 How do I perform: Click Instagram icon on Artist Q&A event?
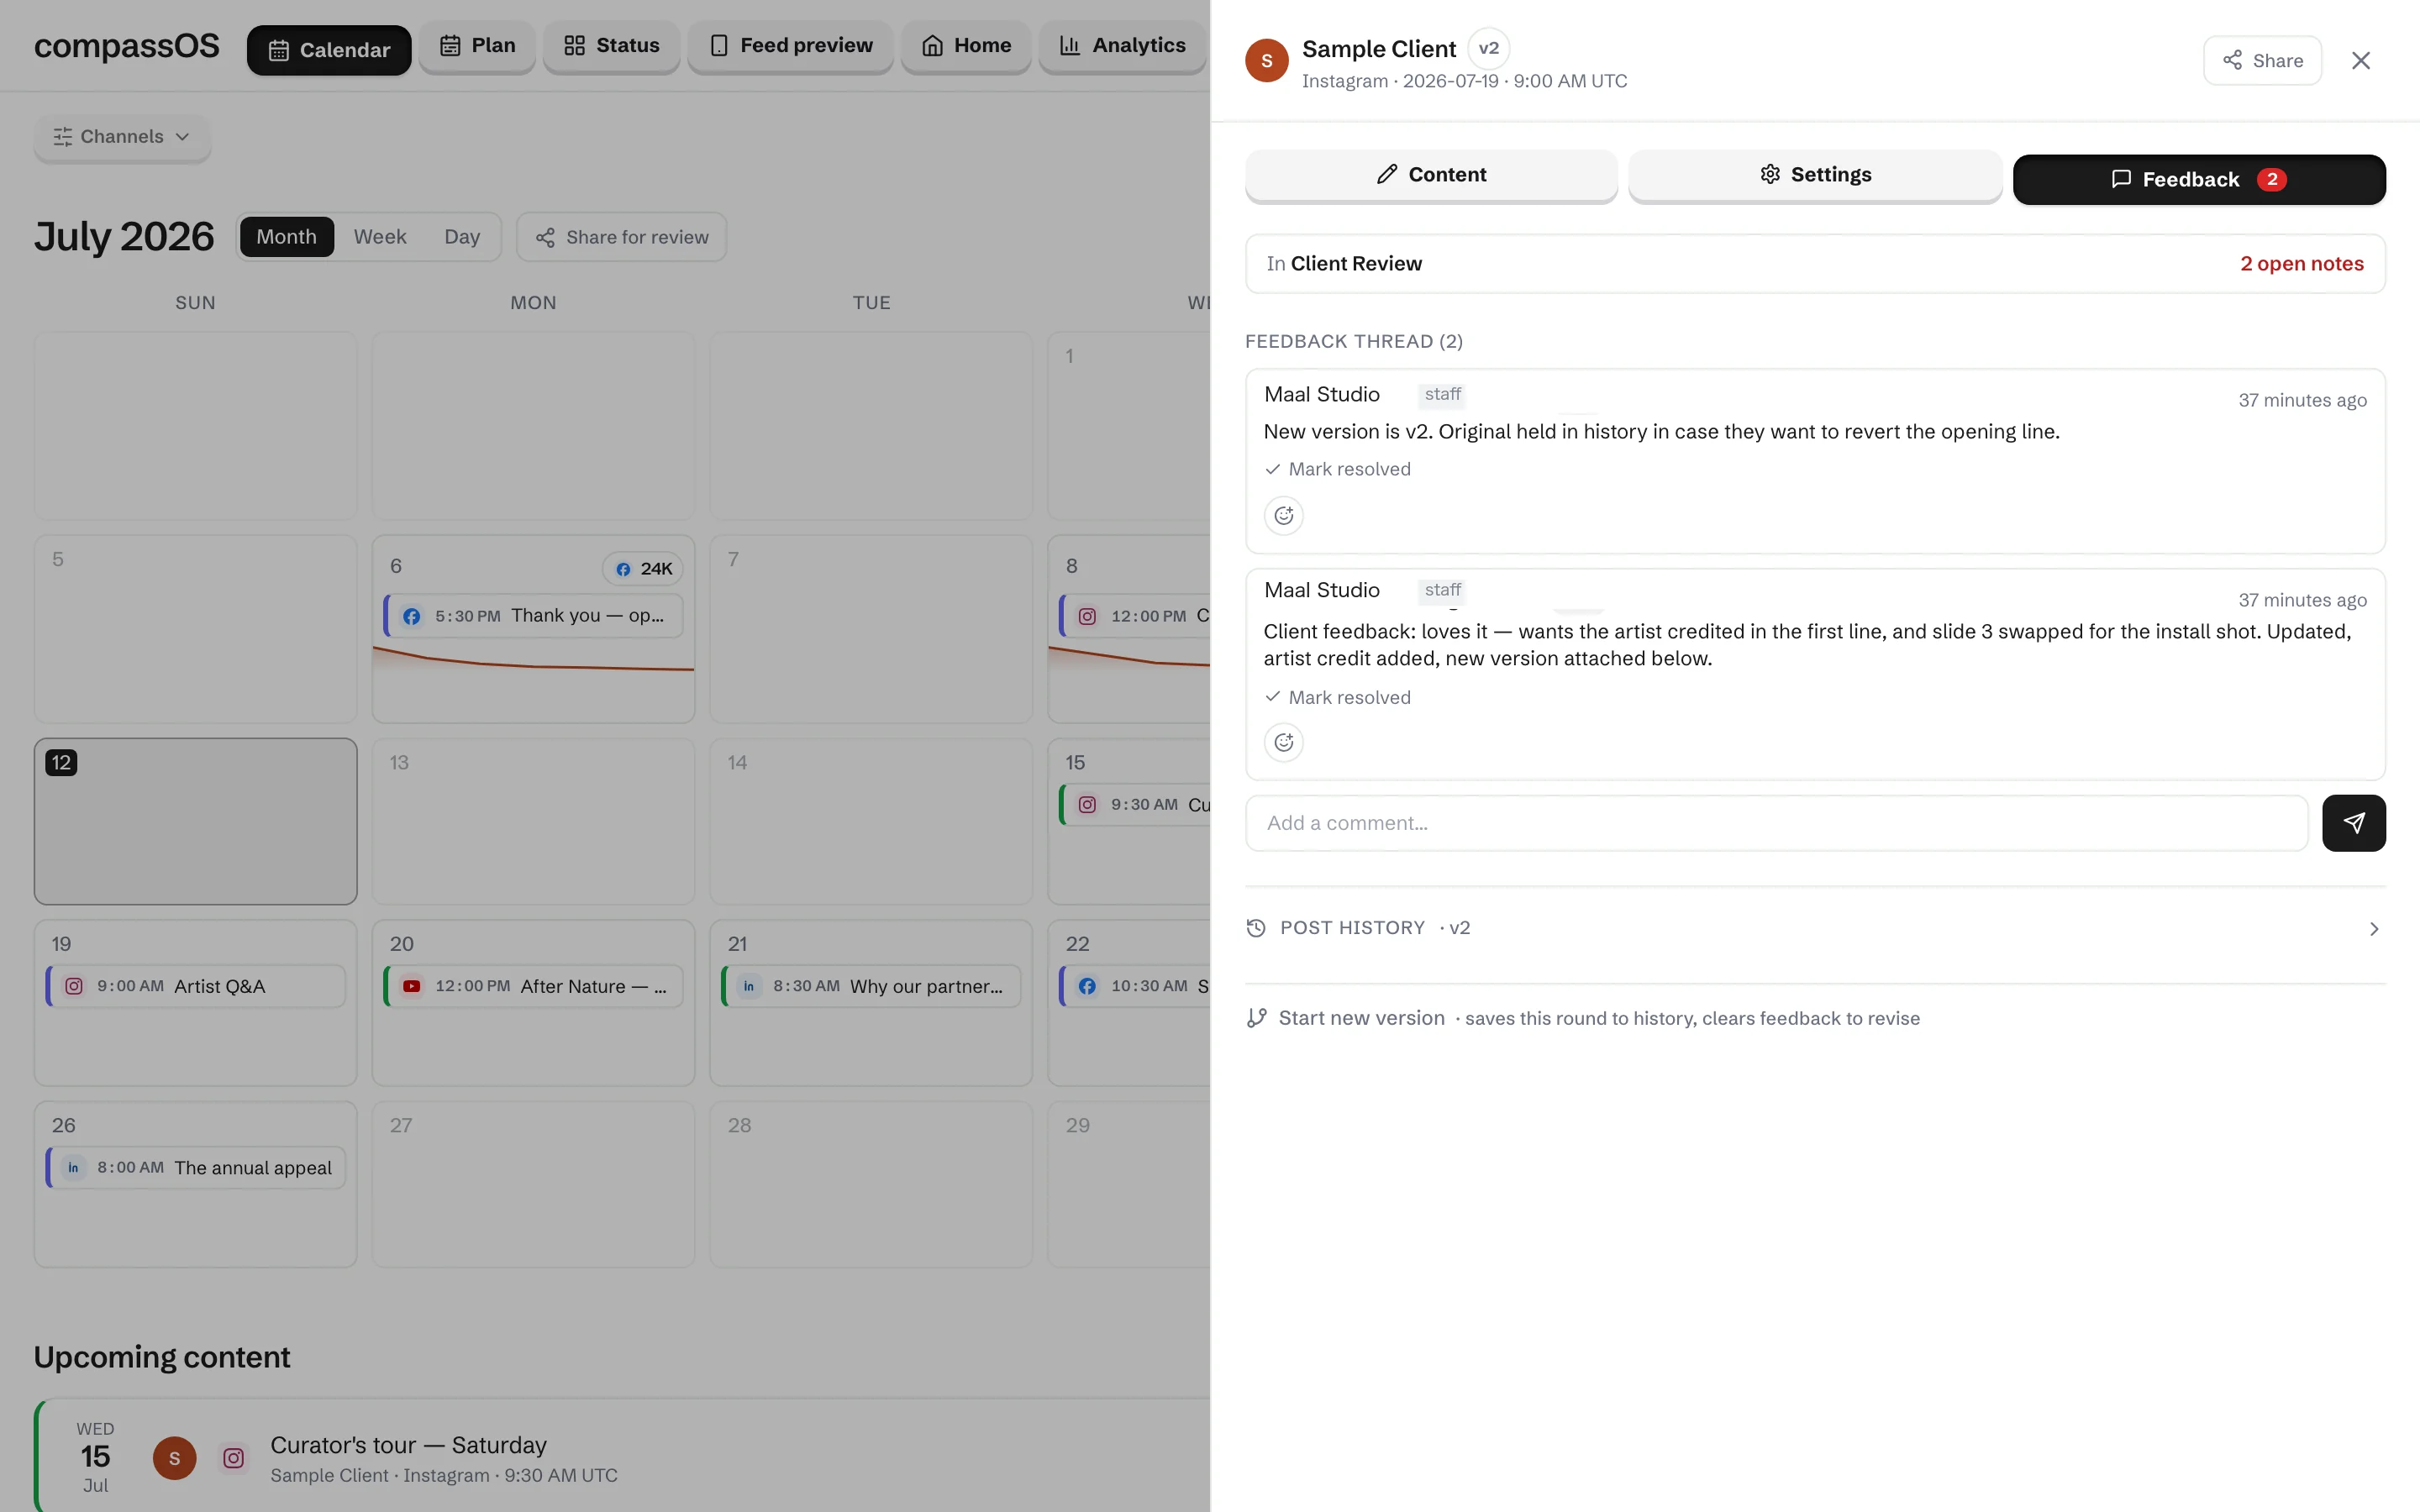[74, 986]
